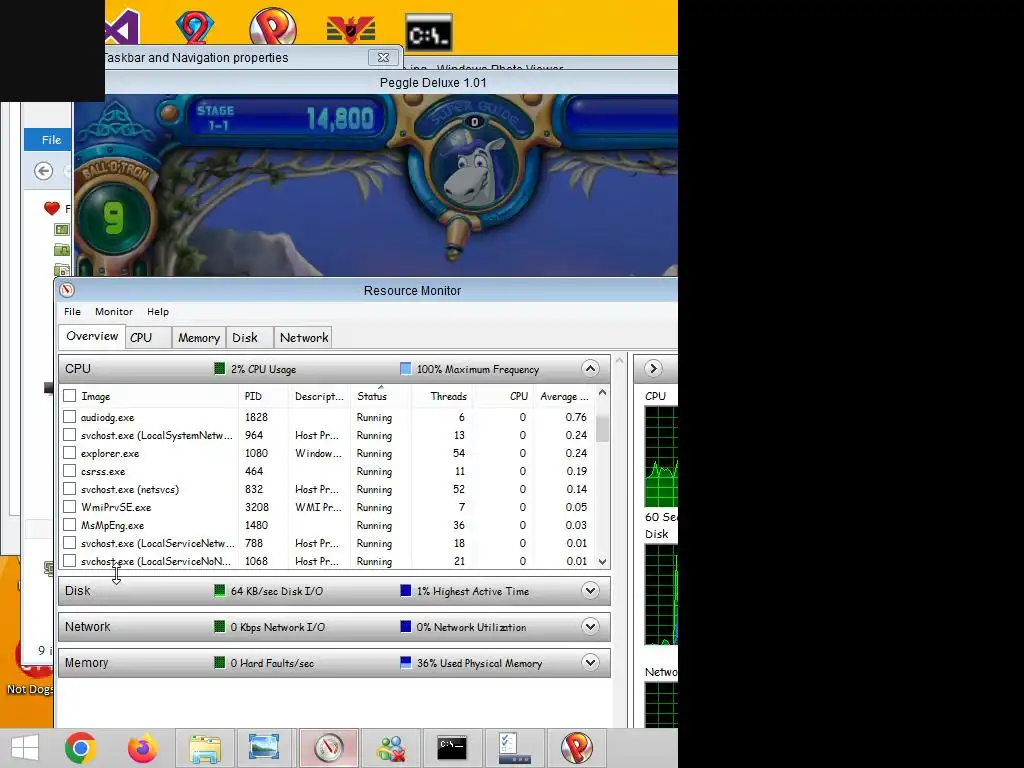Click the Resource Monitor taskbar icon
The image size is (1024, 768).
[x=328, y=748]
